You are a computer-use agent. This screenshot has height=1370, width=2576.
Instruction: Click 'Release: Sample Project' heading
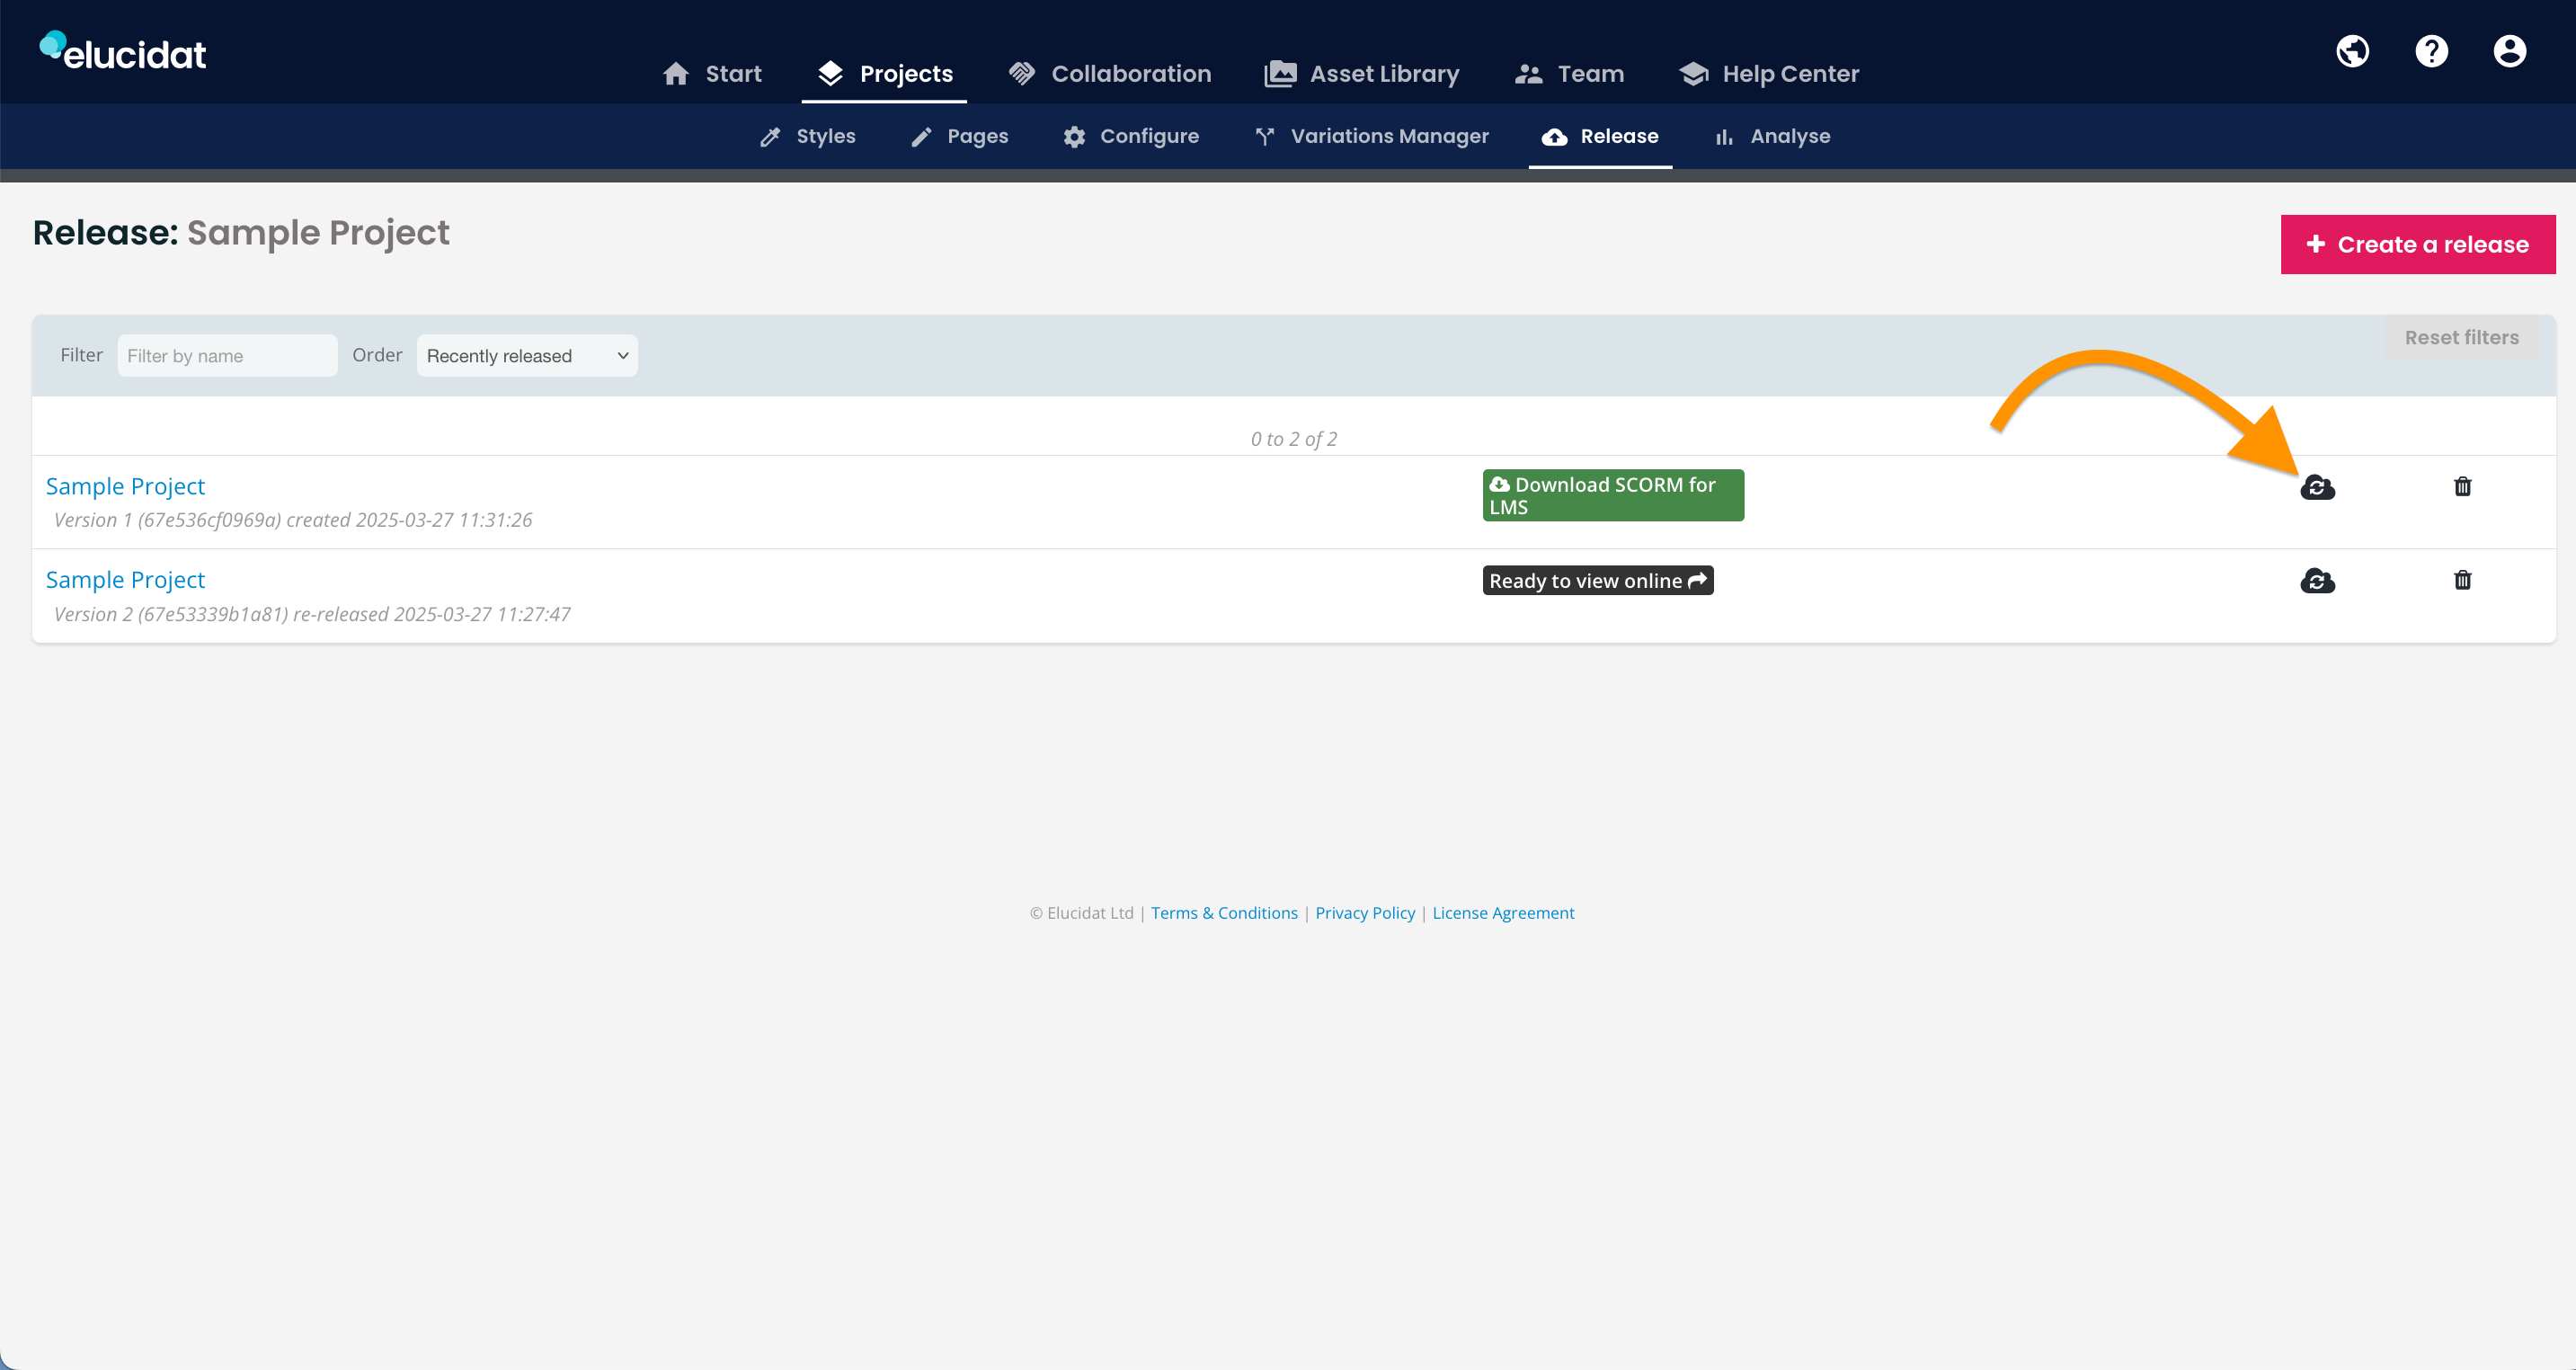[x=241, y=232]
